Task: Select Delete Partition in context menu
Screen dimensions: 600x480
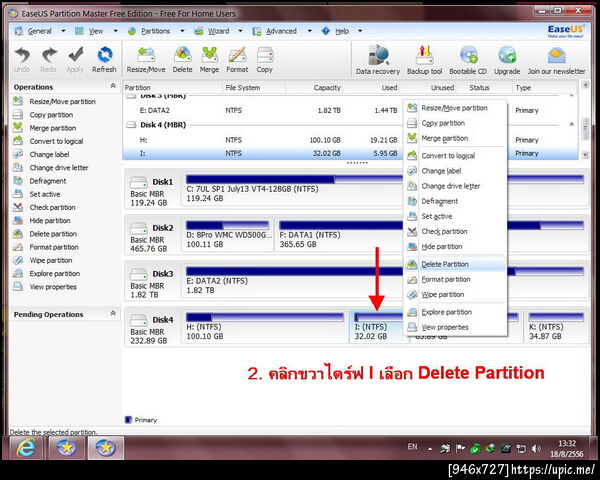Action: [455, 264]
